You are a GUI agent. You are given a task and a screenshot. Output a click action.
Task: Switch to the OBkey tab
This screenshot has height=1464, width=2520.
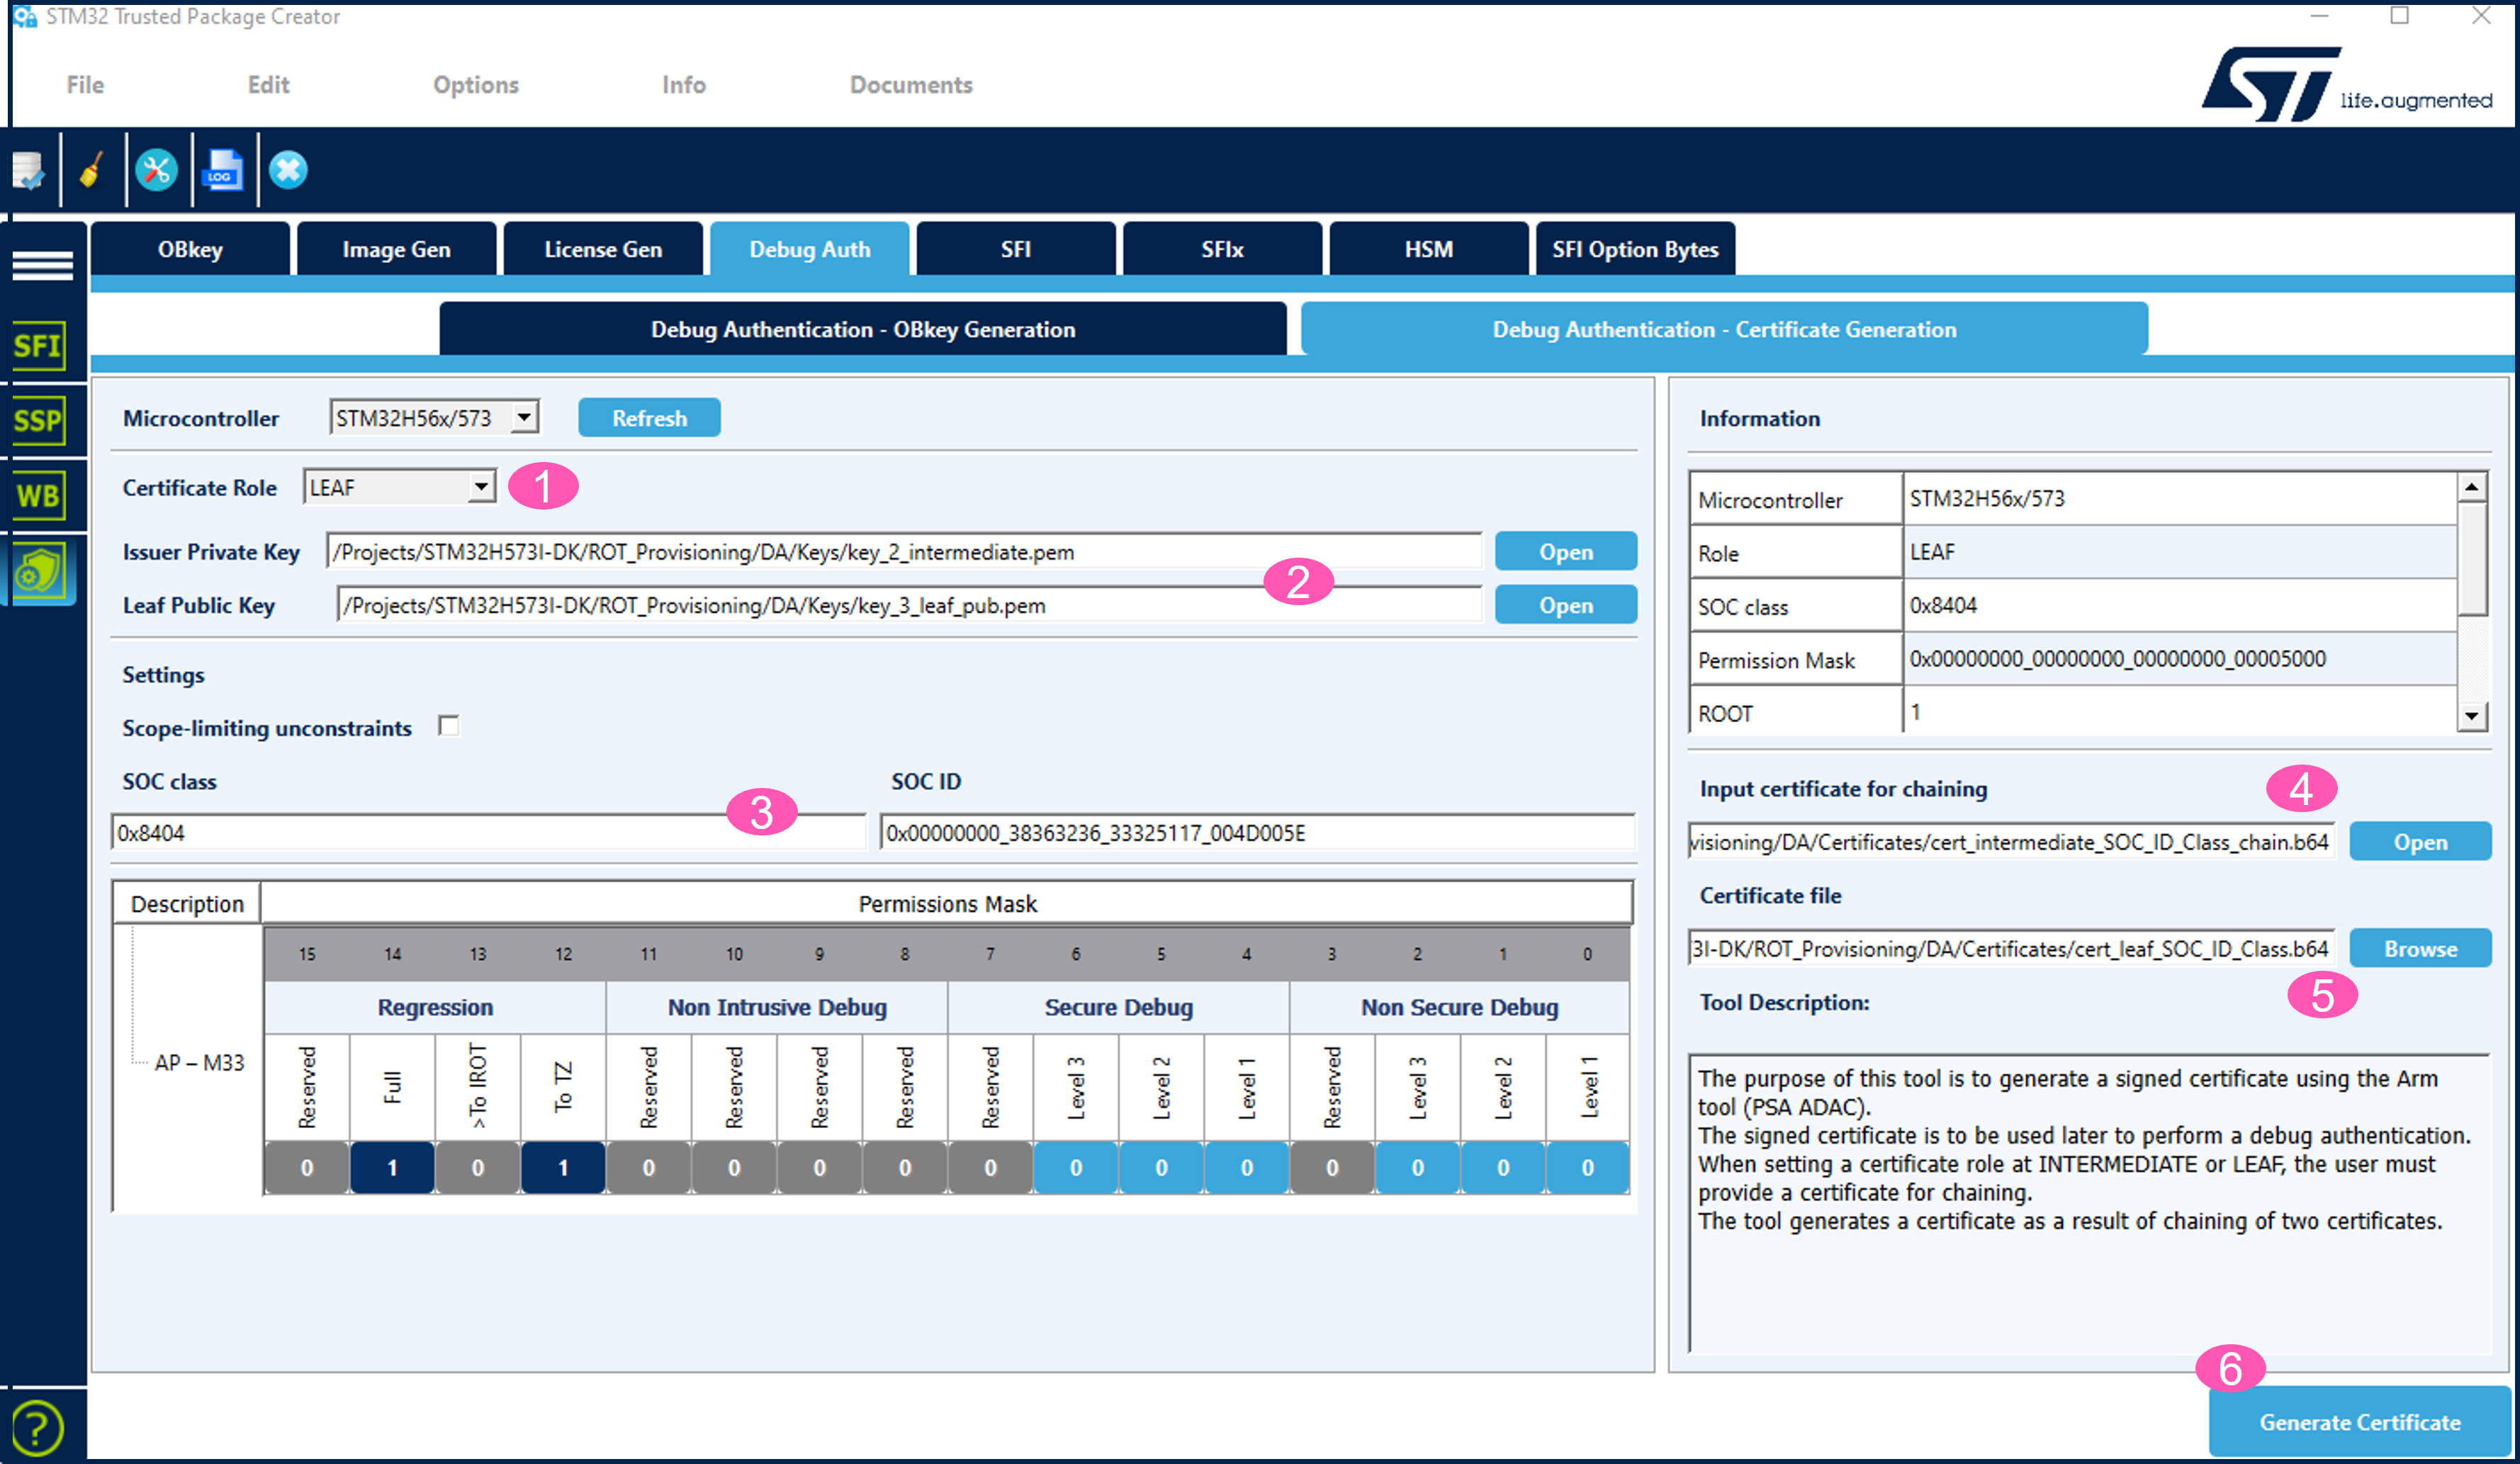[x=190, y=249]
